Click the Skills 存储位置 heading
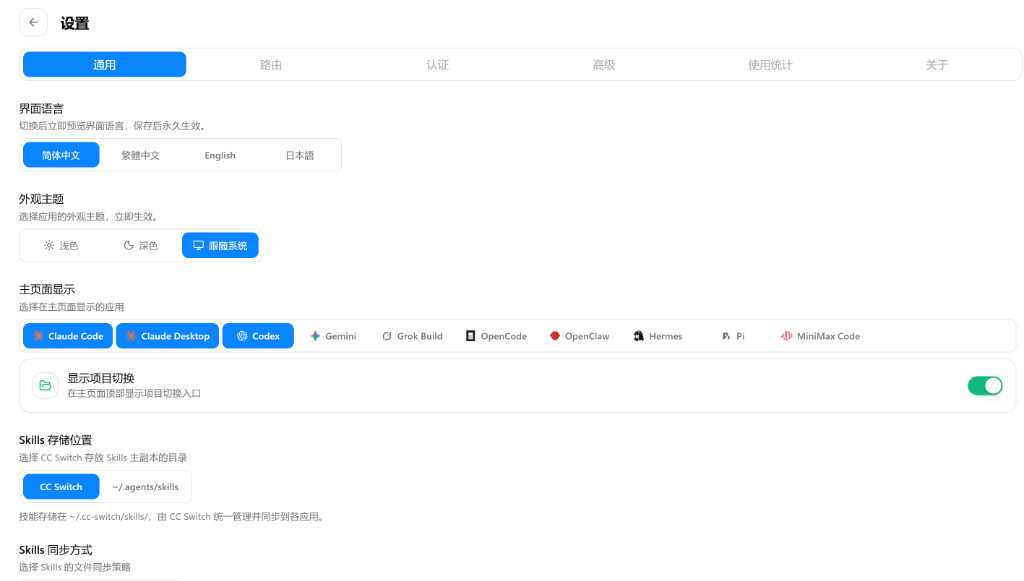This screenshot has width=1024, height=581. pyautogui.click(x=56, y=440)
